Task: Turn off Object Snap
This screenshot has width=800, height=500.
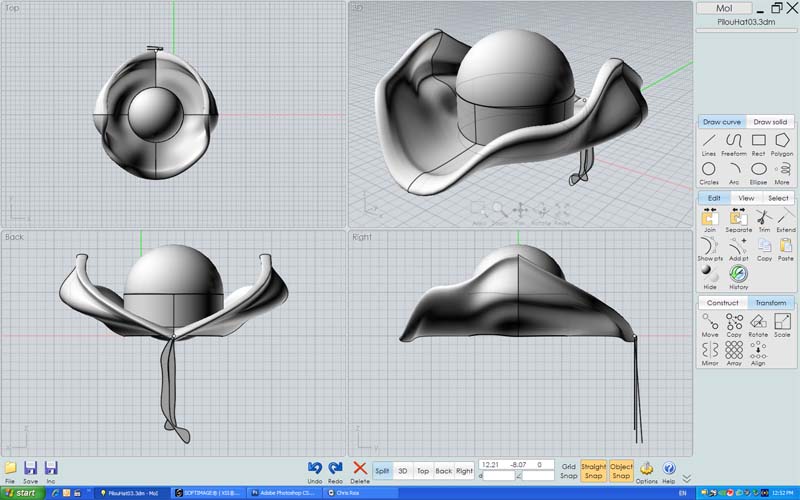Action: pos(621,470)
